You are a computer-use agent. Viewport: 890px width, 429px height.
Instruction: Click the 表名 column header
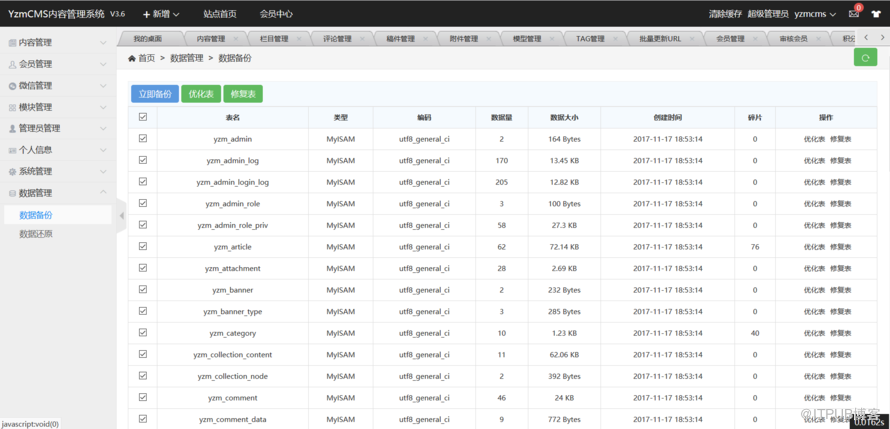[233, 117]
